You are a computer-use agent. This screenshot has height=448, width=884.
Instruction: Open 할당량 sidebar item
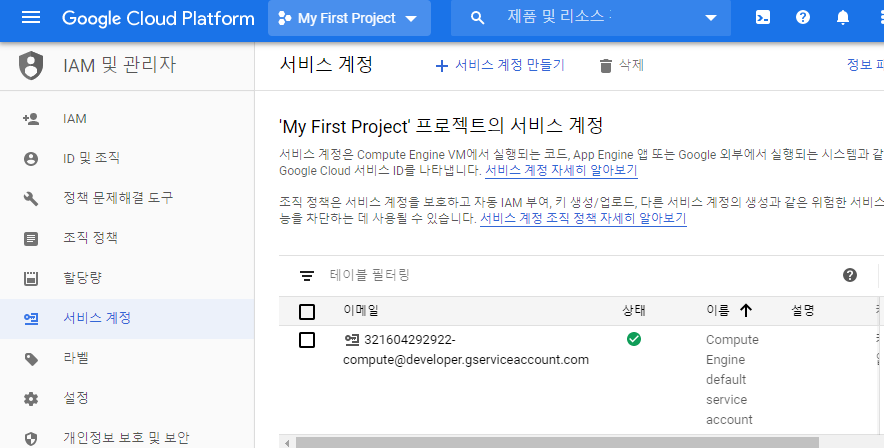pyautogui.click(x=127, y=278)
